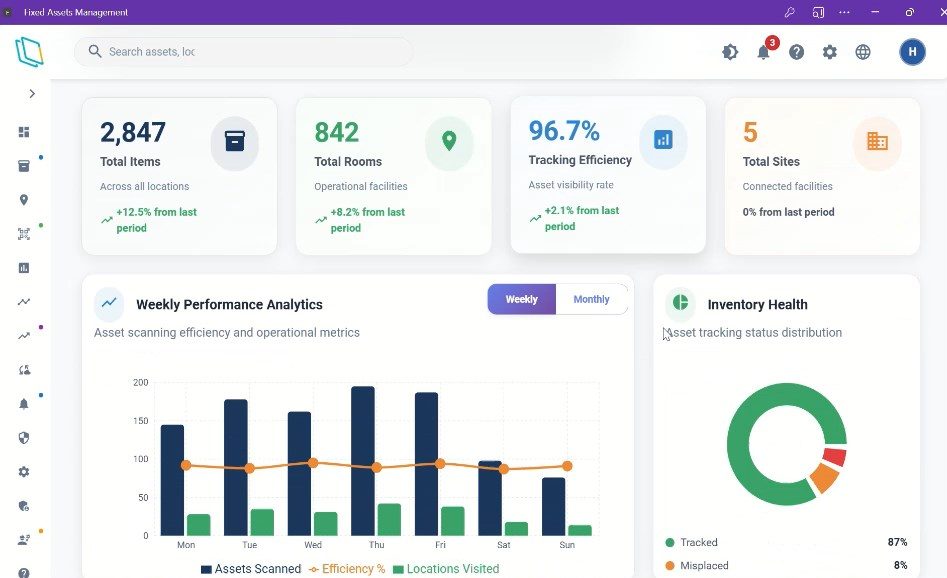
Task: Switch to the Monthly tab
Action: [591, 299]
